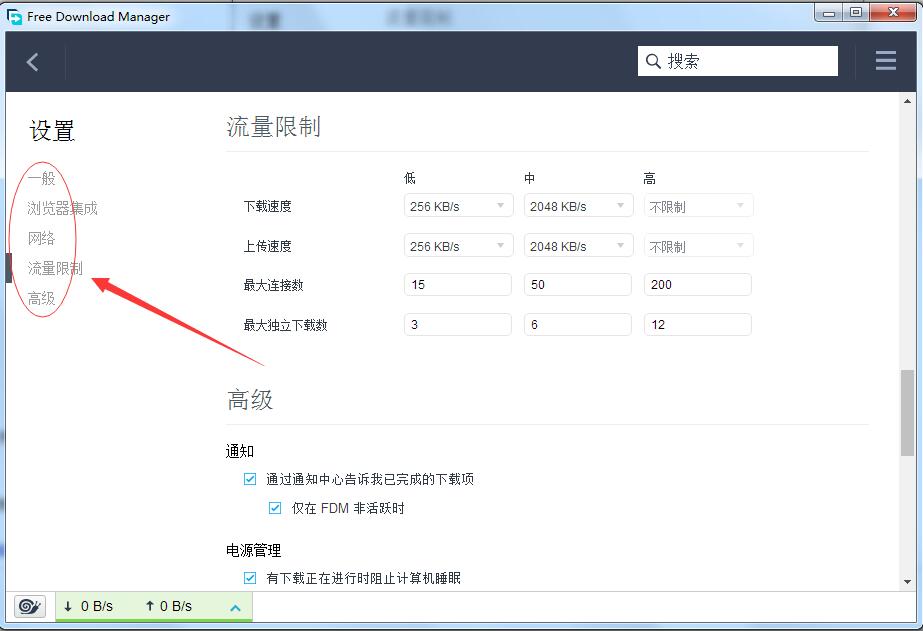Collapse the speed panel chevron
Screen dimensions: 923x631
pyautogui.click(x=234, y=606)
